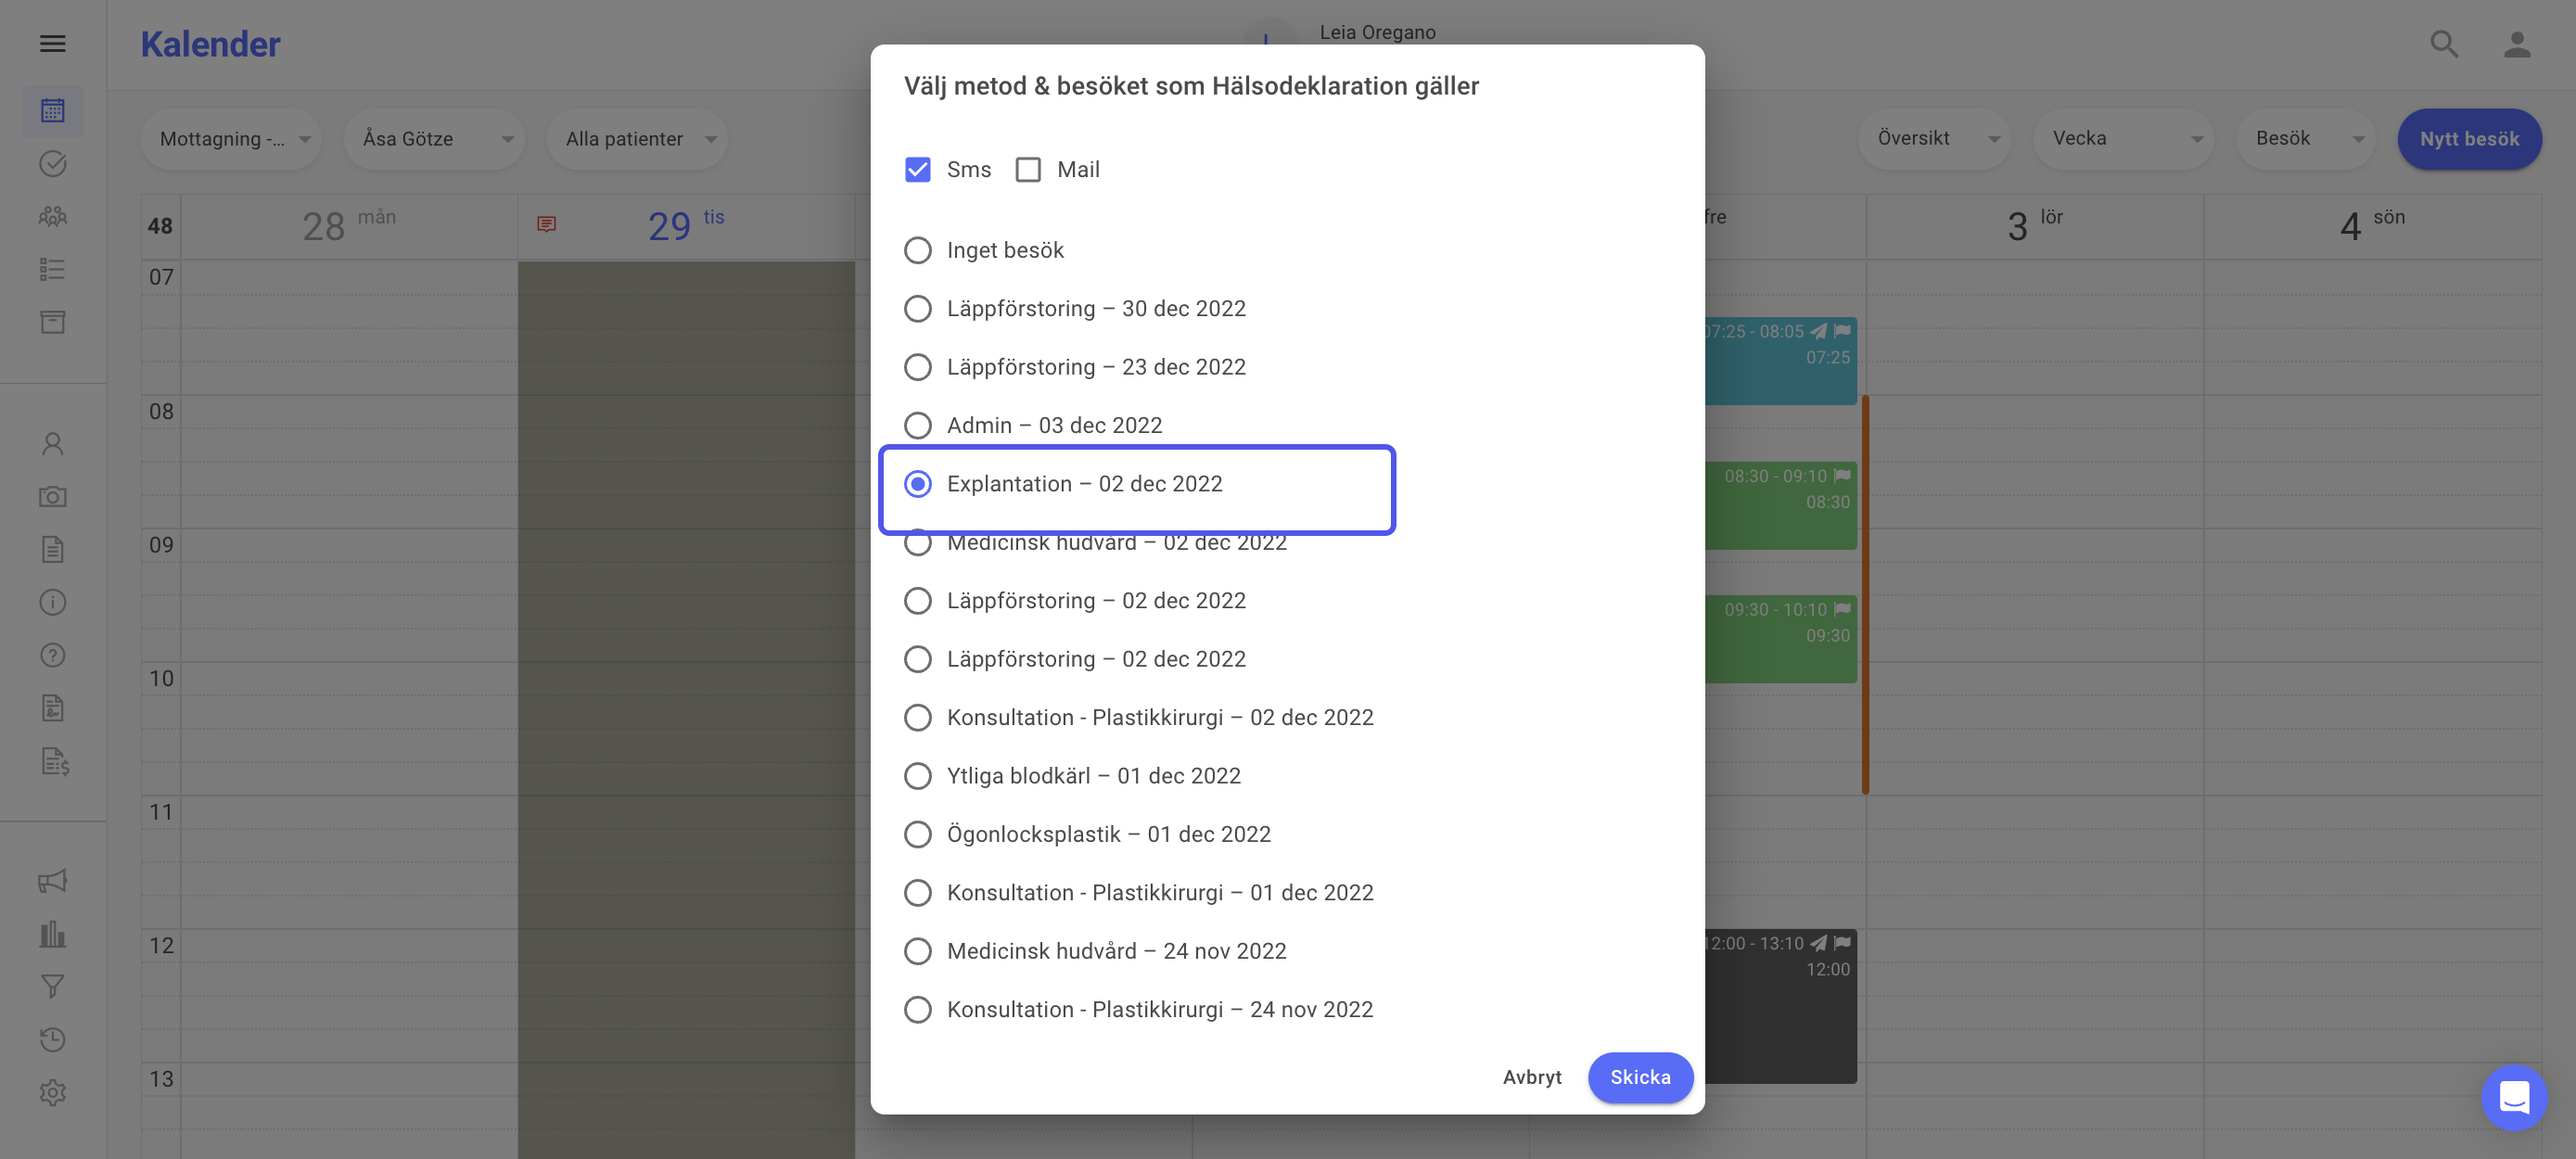This screenshot has height=1159, width=2576.
Task: Enable the Mail checkbox
Action: coord(1028,170)
